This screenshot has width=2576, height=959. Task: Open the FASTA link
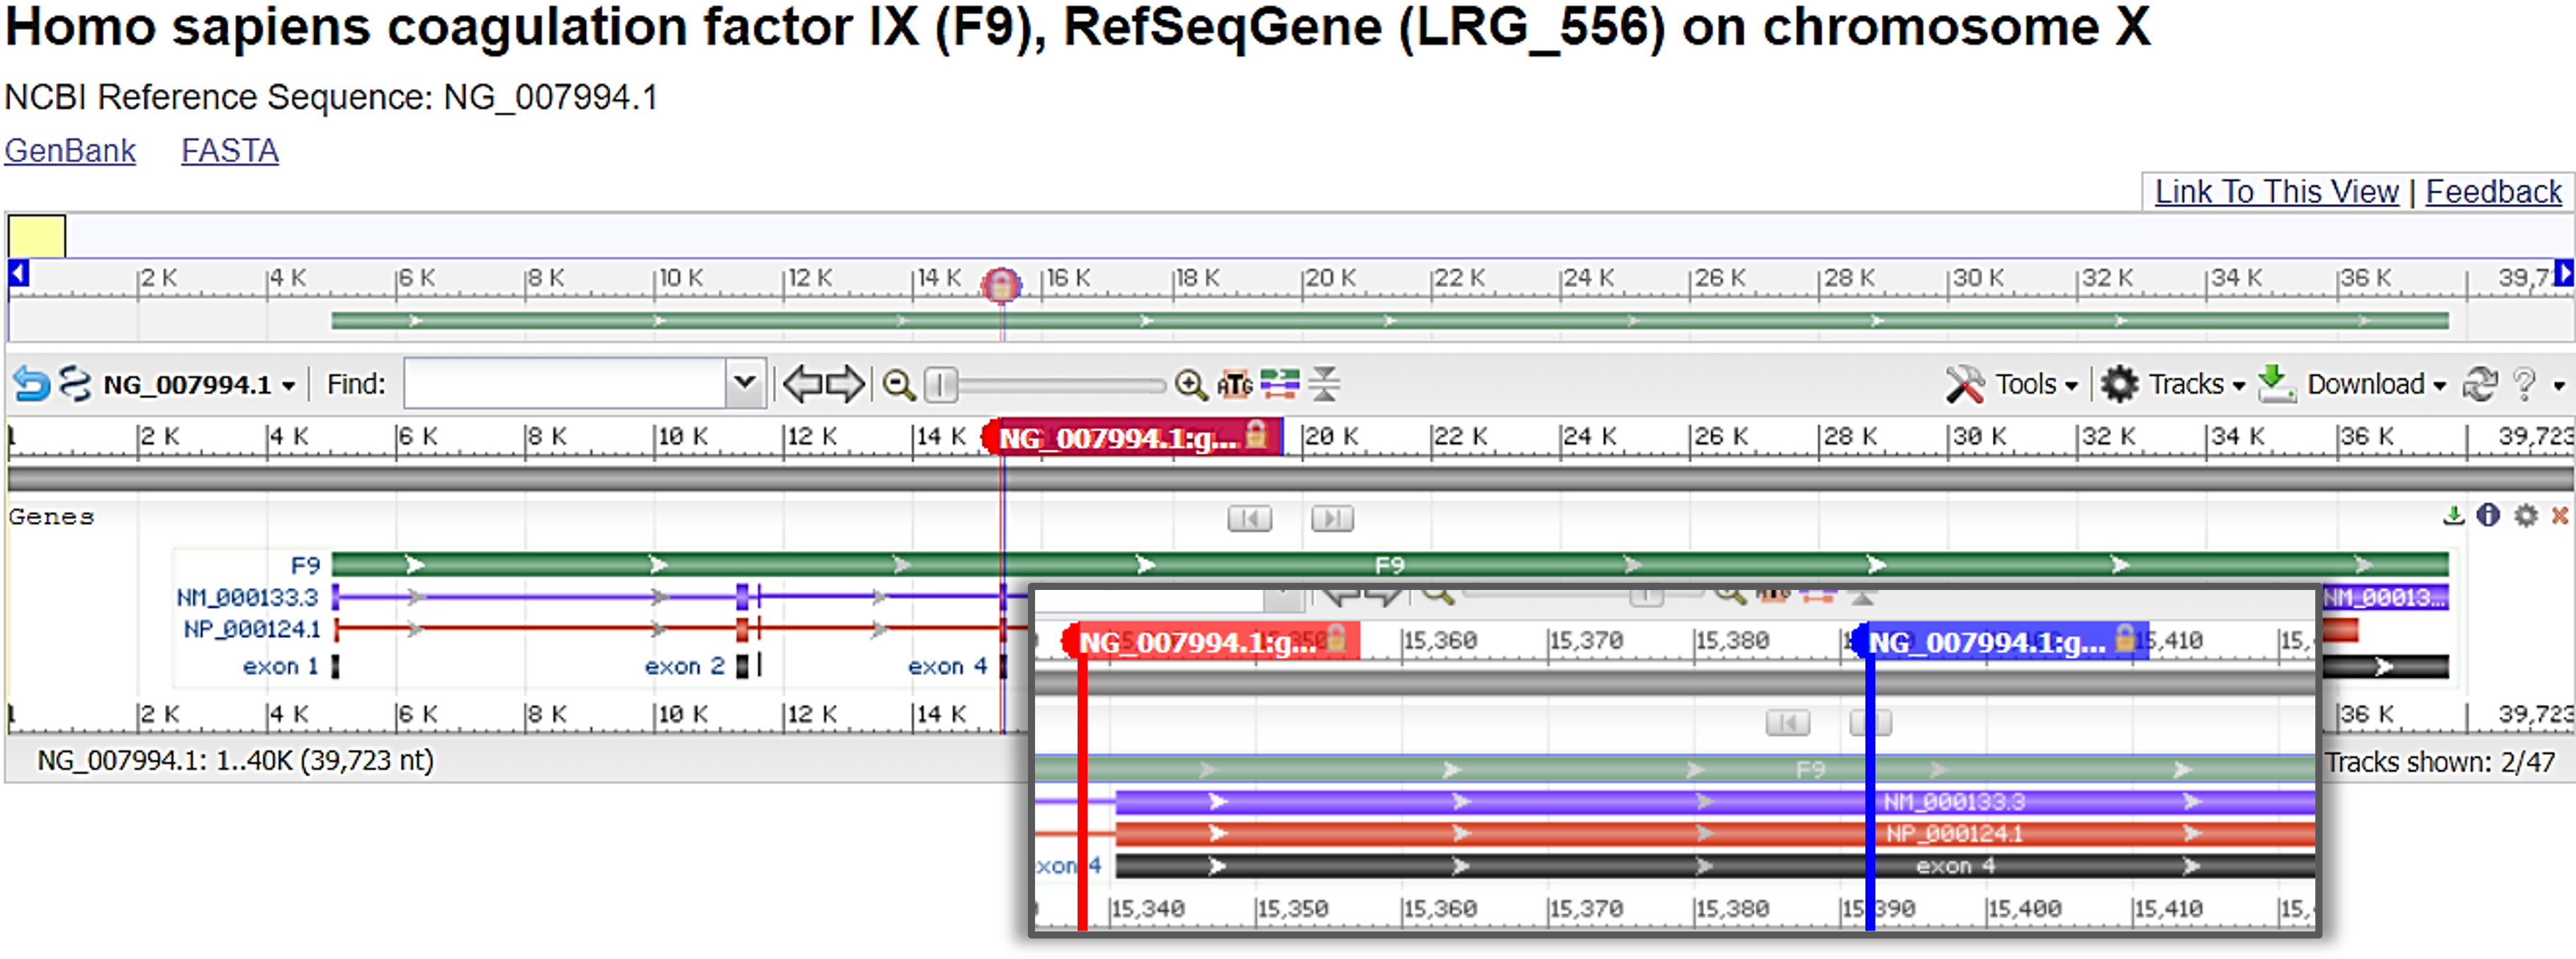click(229, 151)
